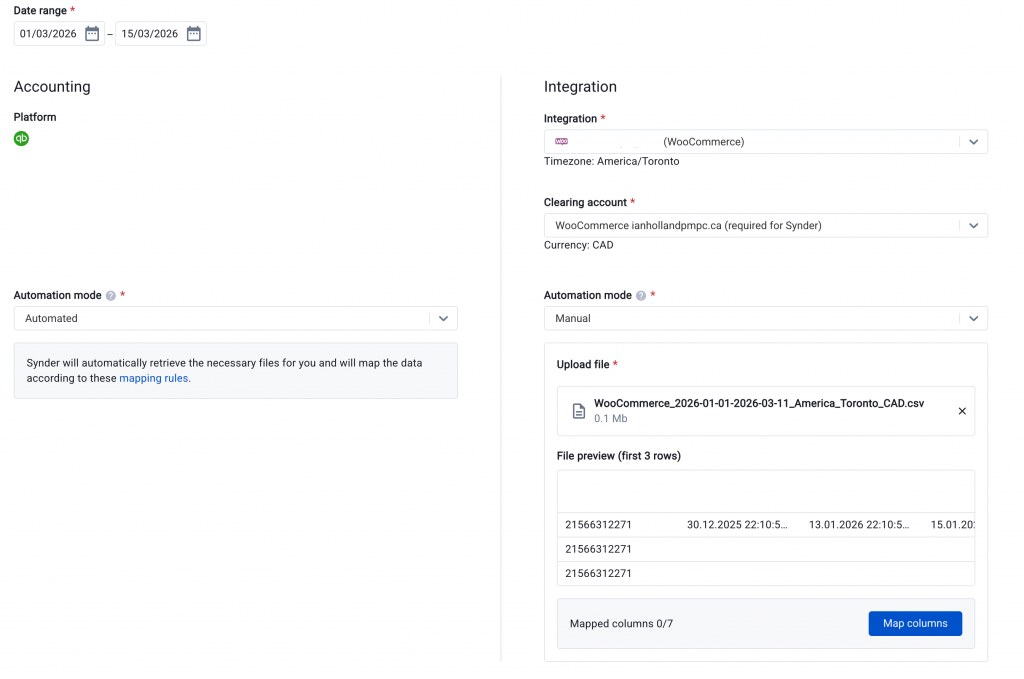Expand the Integration WooCommerce dropdown

click(973, 142)
